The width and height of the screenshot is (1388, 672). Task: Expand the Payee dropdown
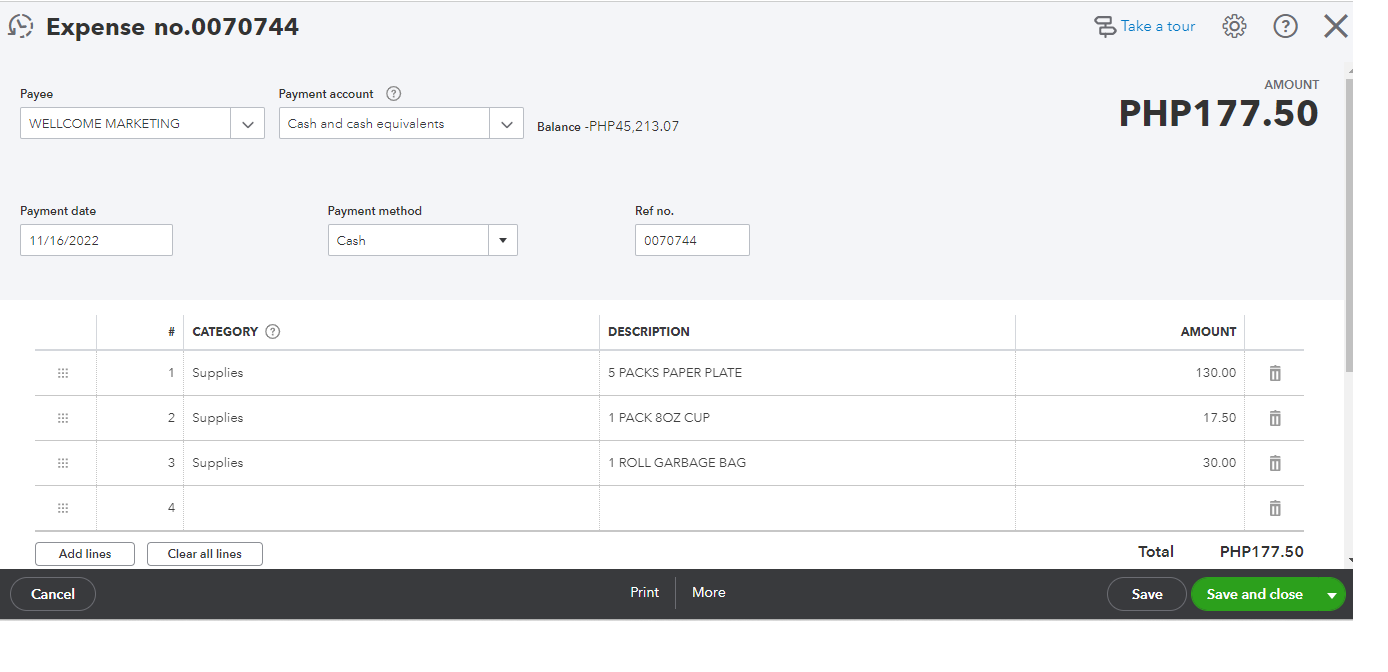[247, 124]
